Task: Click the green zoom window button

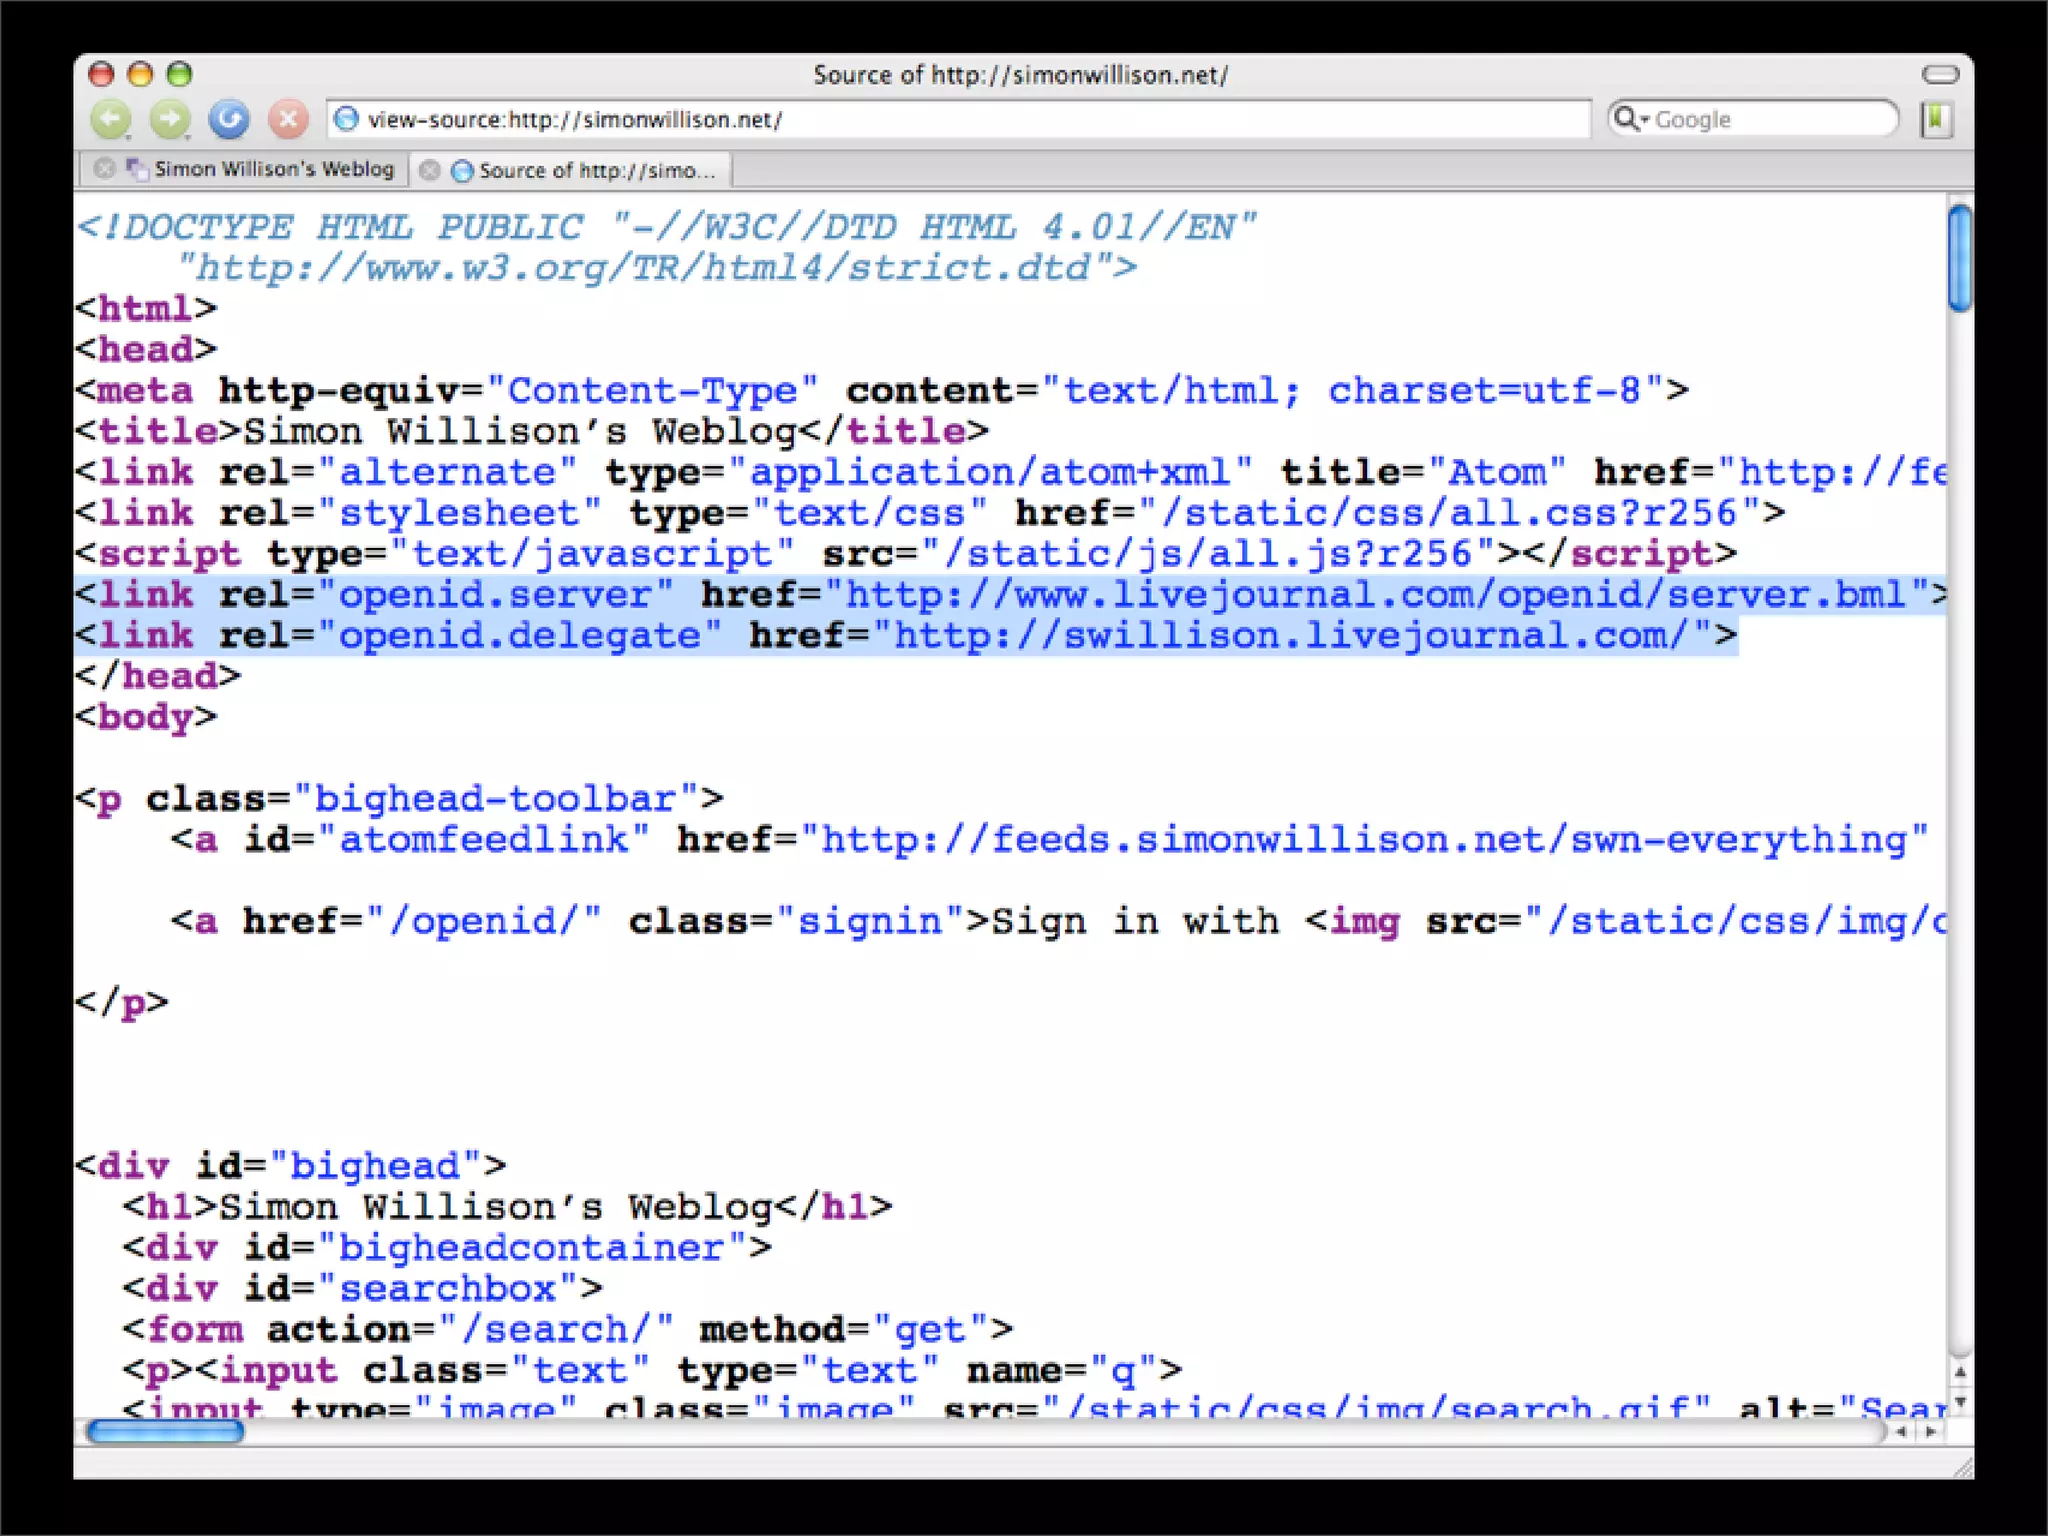Action: (179, 75)
